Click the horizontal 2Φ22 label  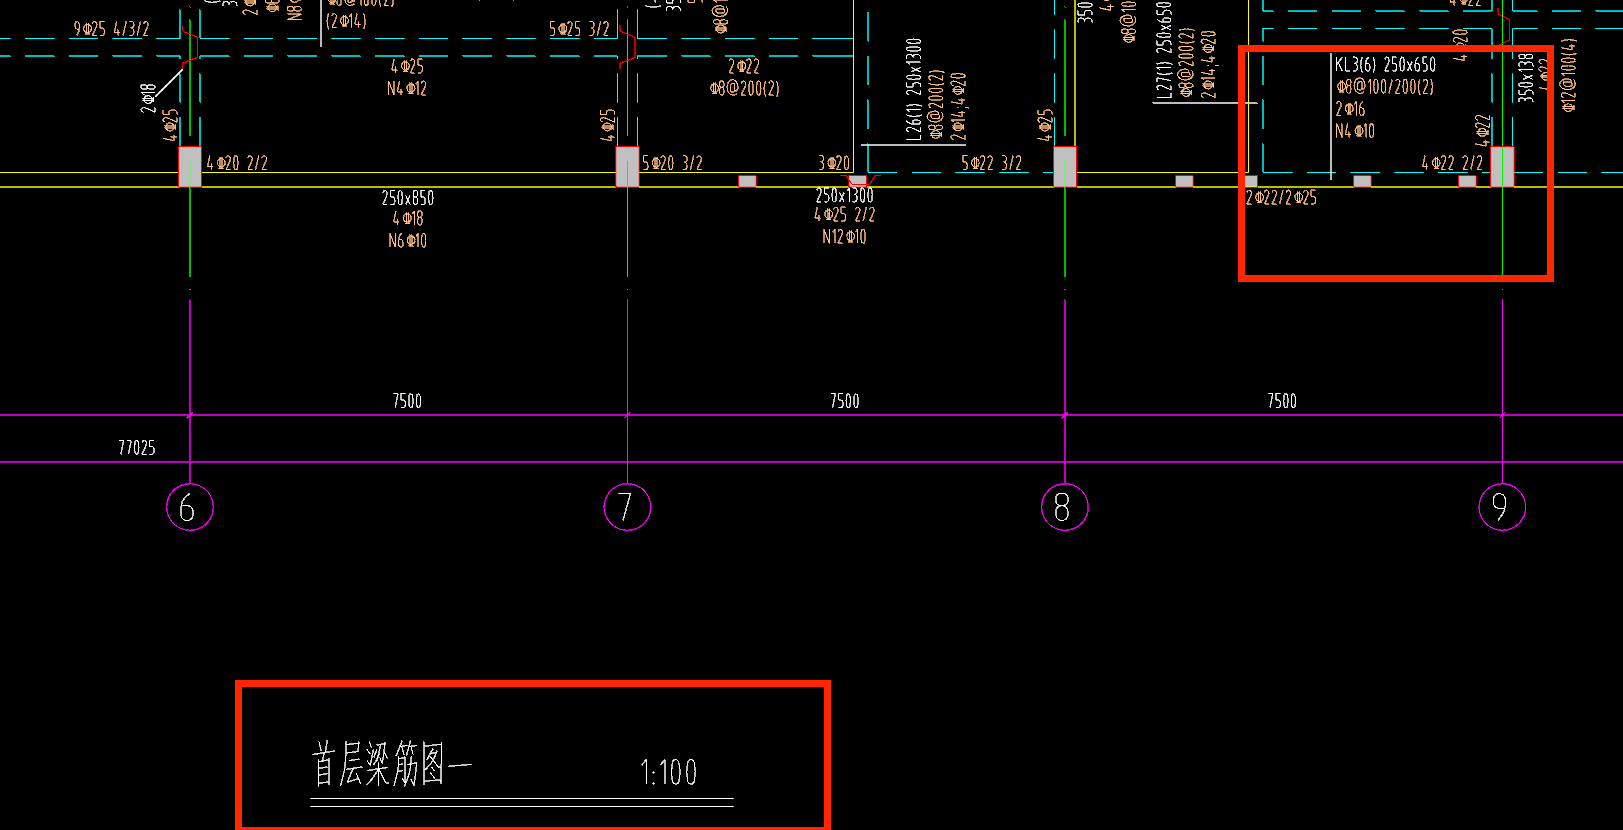(x=744, y=67)
